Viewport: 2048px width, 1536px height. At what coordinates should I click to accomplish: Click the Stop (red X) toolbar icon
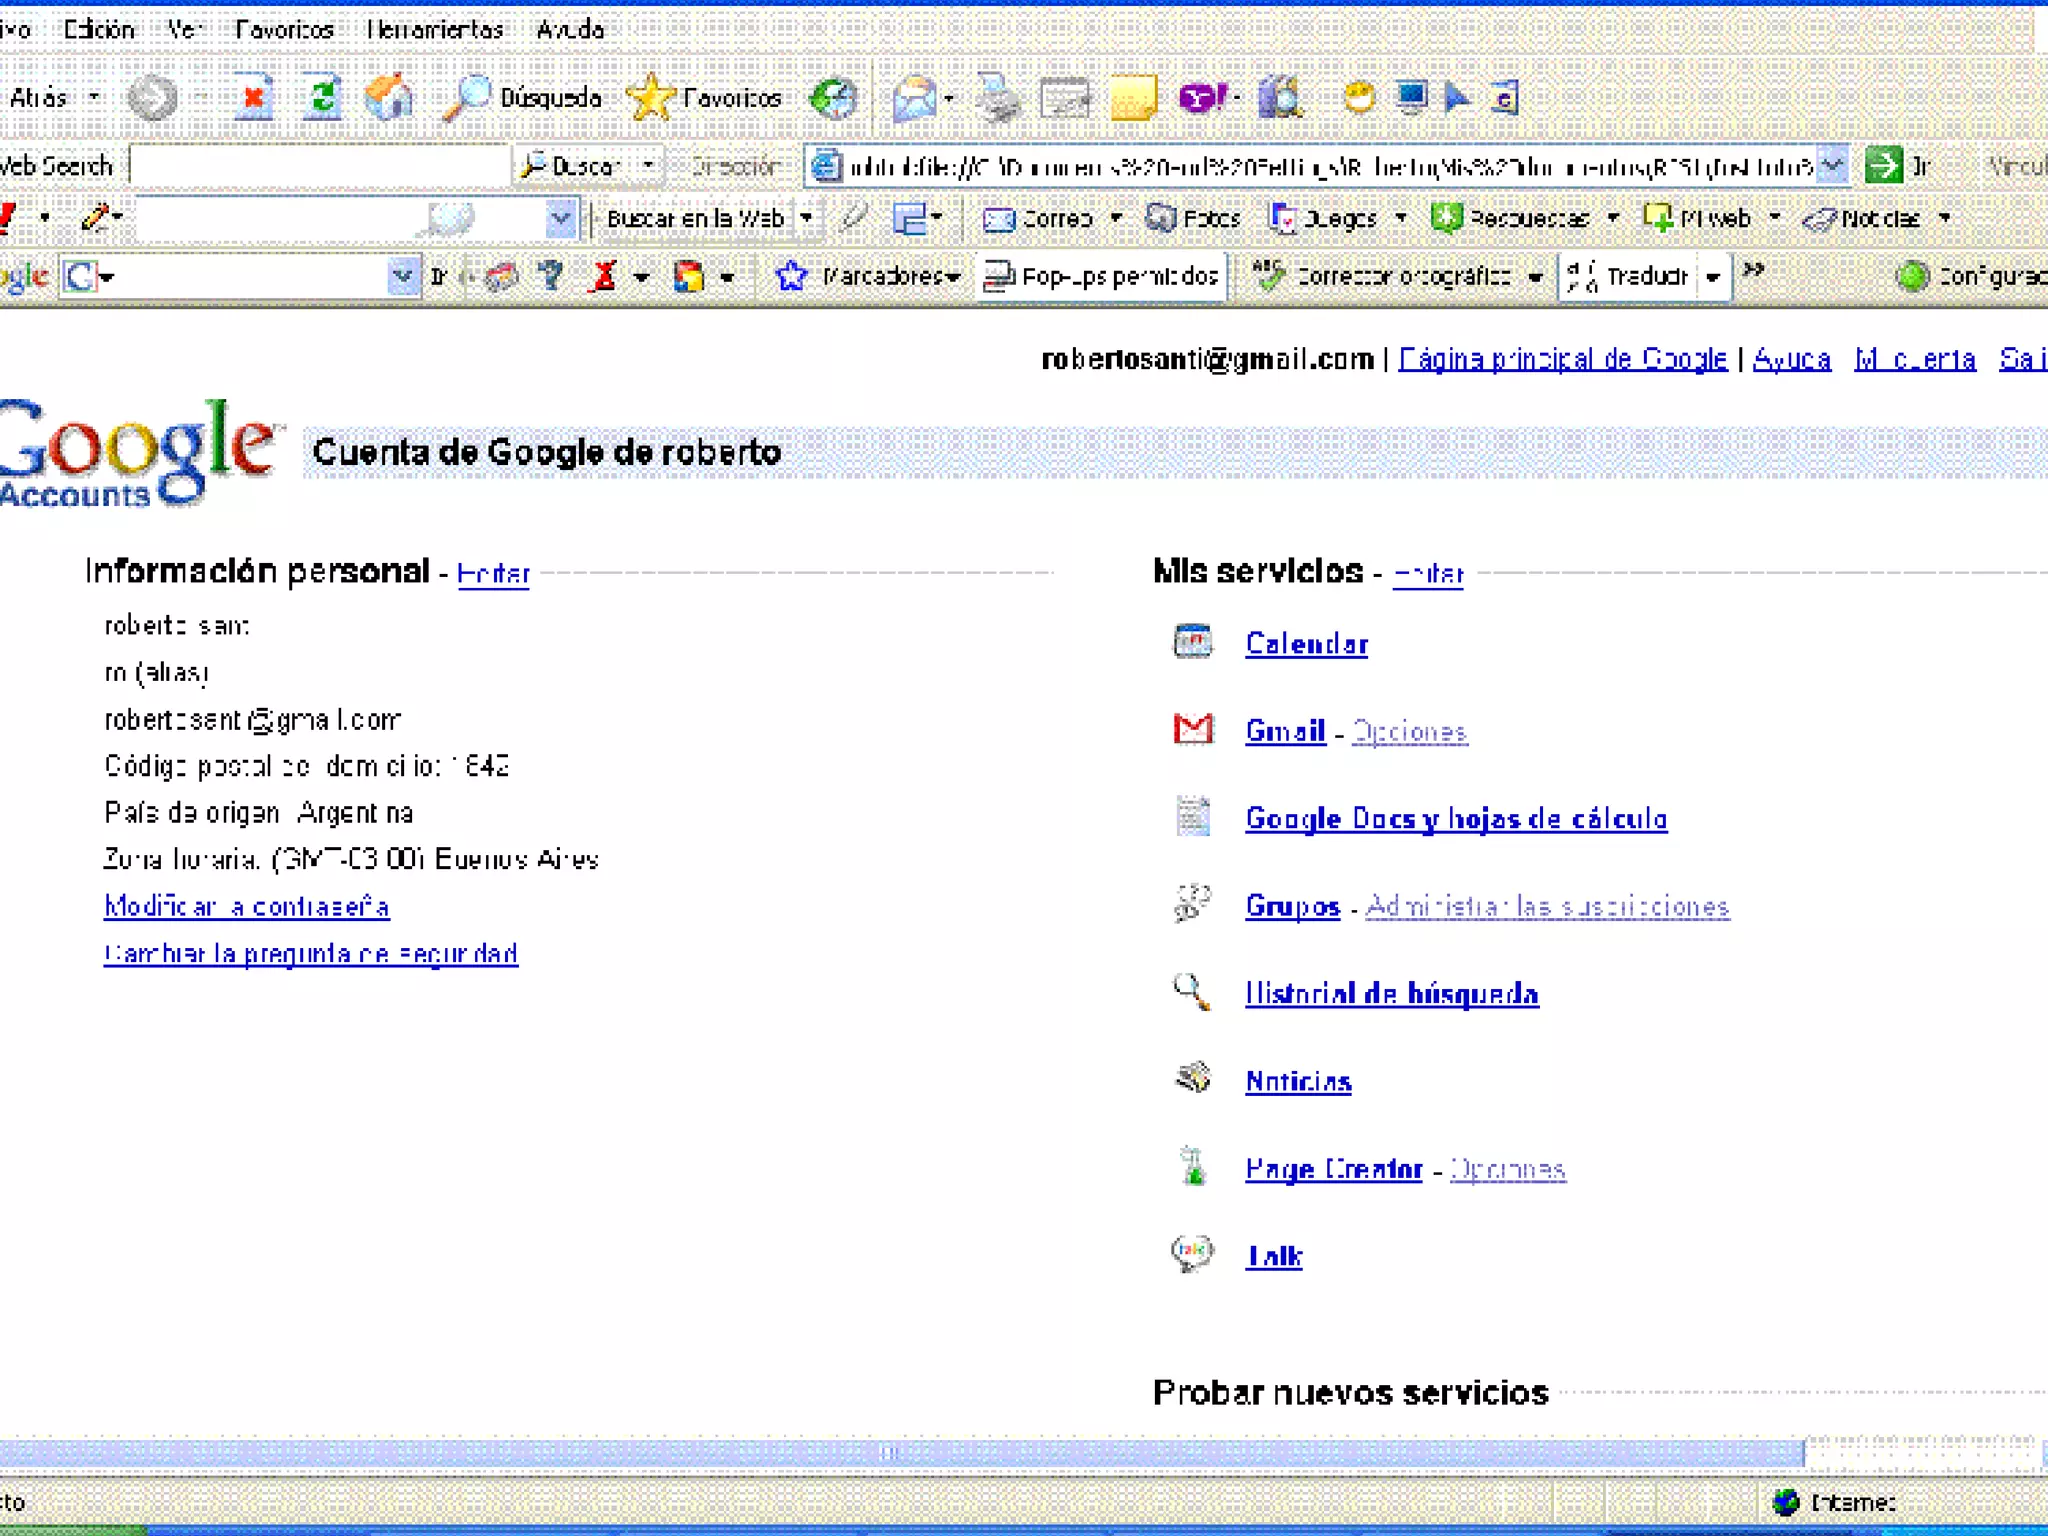[x=254, y=98]
